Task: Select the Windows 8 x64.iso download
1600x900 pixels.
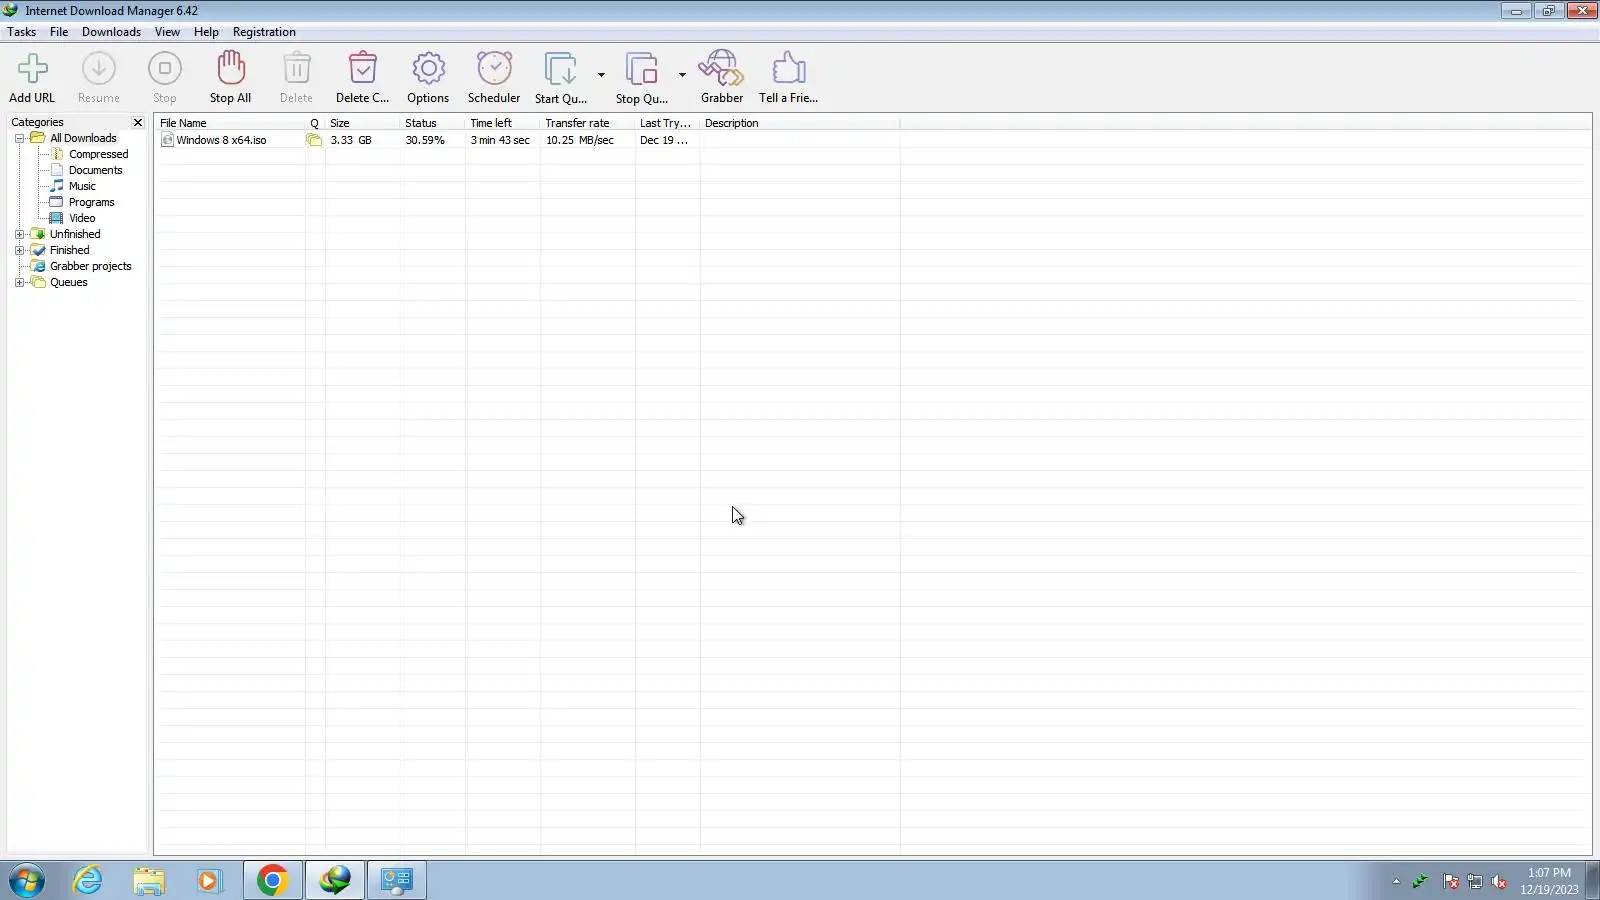Action: click(221, 140)
